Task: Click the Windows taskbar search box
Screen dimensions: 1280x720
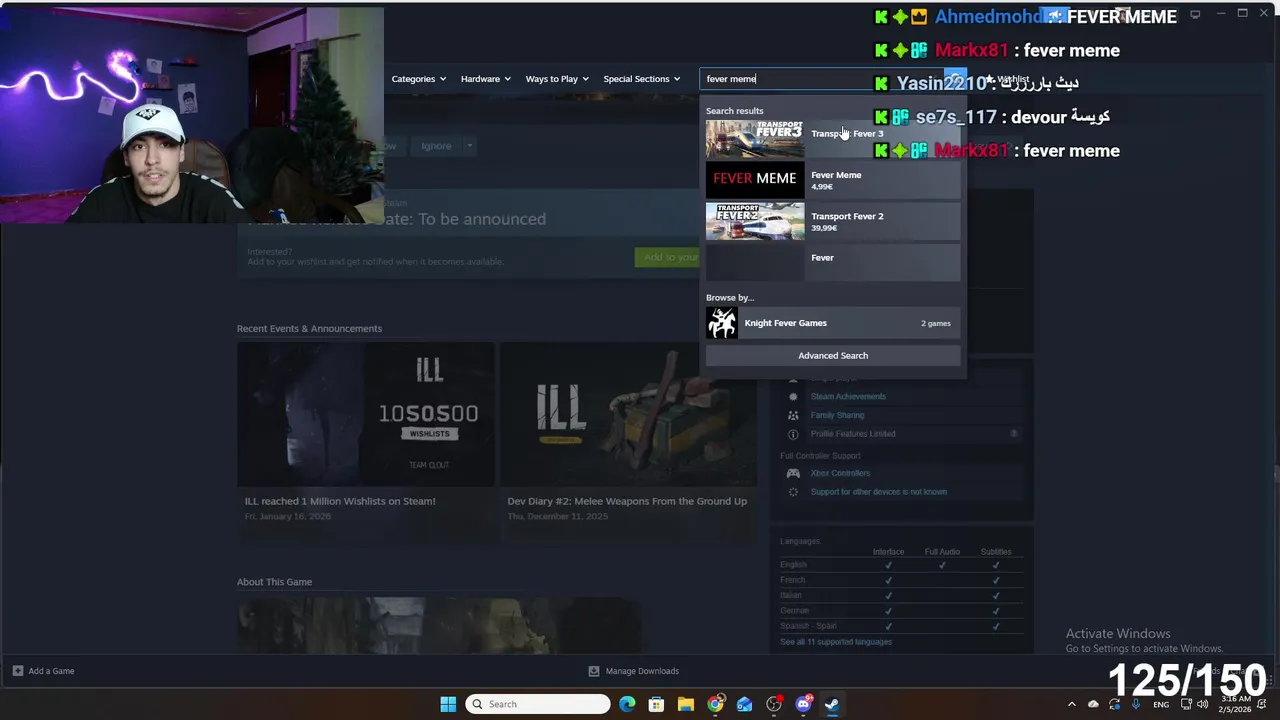Action: (x=538, y=704)
